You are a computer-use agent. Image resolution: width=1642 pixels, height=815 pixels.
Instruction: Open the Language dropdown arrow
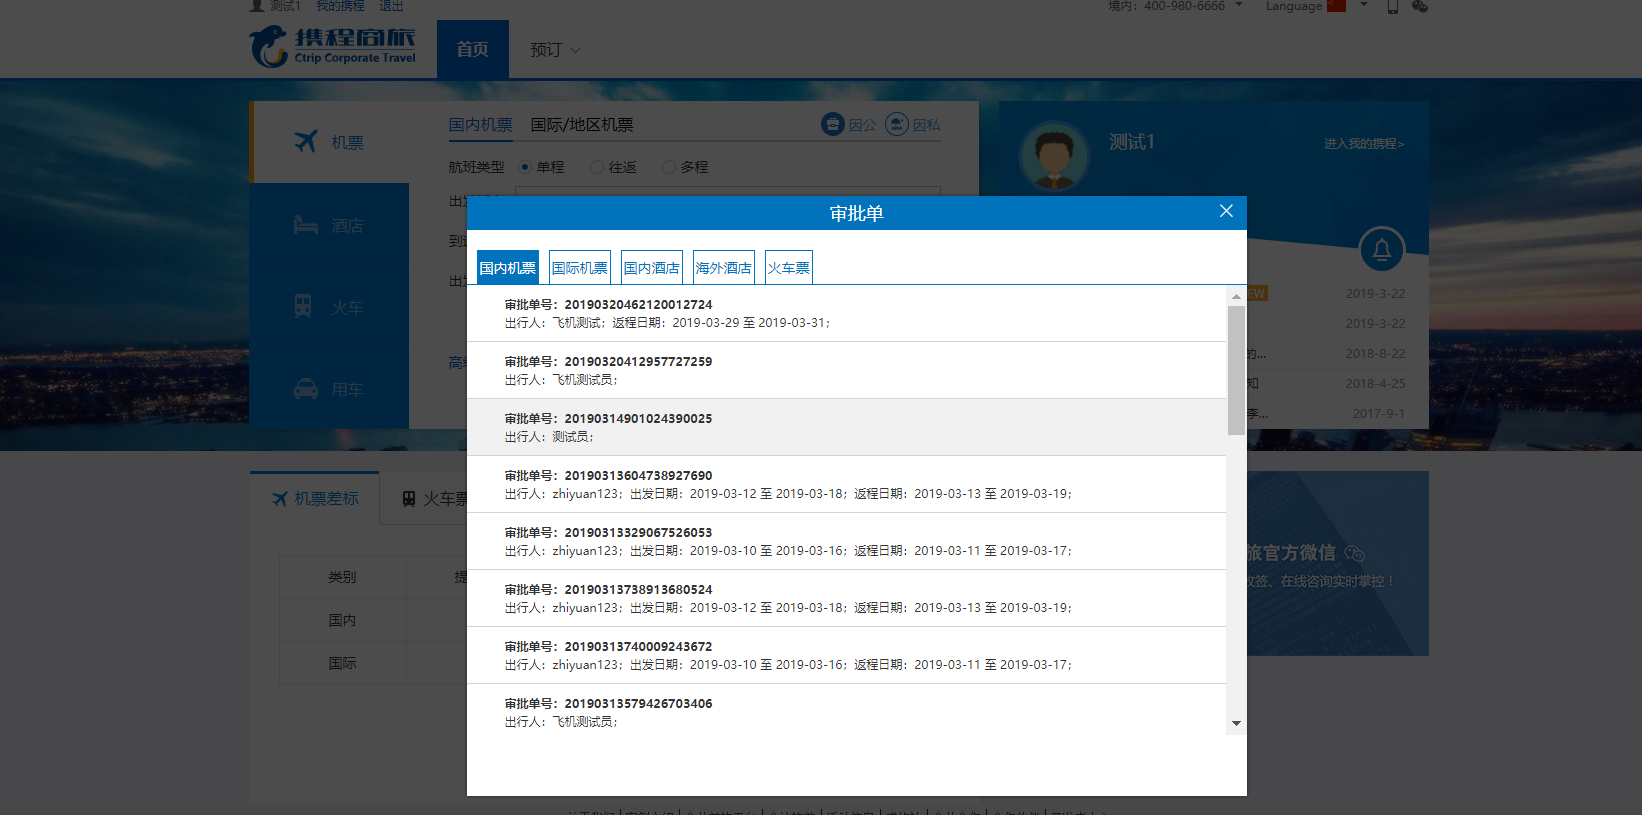tap(1363, 5)
